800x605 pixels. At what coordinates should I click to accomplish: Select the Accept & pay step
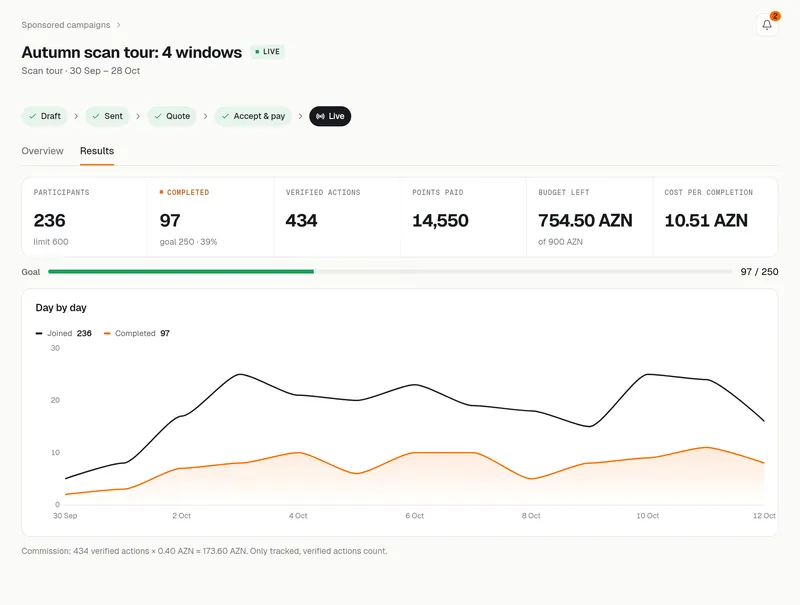pyautogui.click(x=253, y=116)
